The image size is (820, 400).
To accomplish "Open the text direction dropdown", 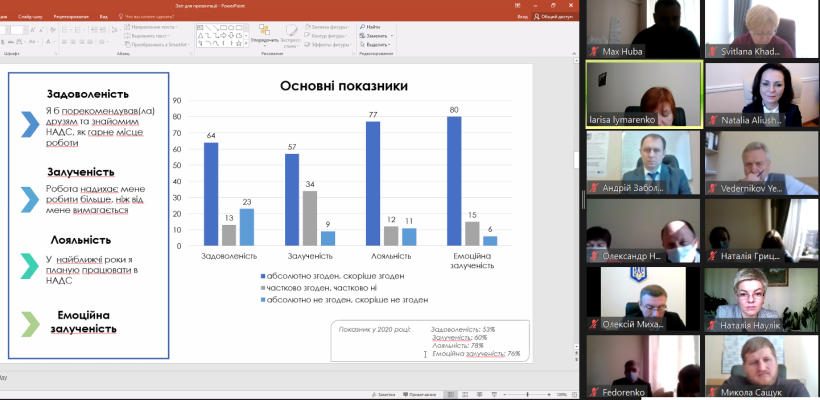I will pyautogui.click(x=152, y=27).
